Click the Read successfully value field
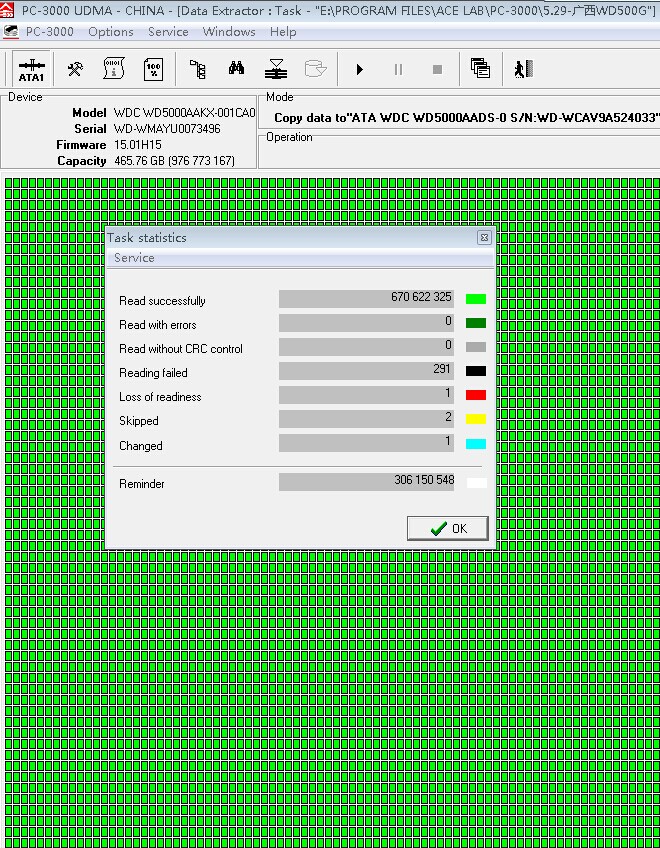Image resolution: width=660 pixels, height=848 pixels. (367, 299)
